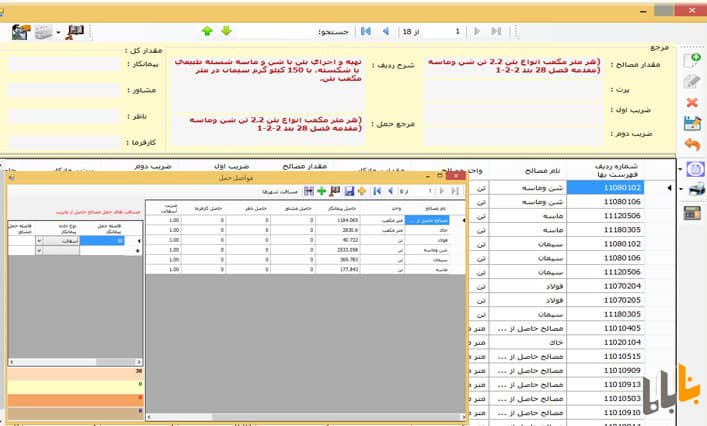This screenshot has width=707, height=426.
Task: Go to previous record in فواصل حمل dialog
Action: pos(390,191)
